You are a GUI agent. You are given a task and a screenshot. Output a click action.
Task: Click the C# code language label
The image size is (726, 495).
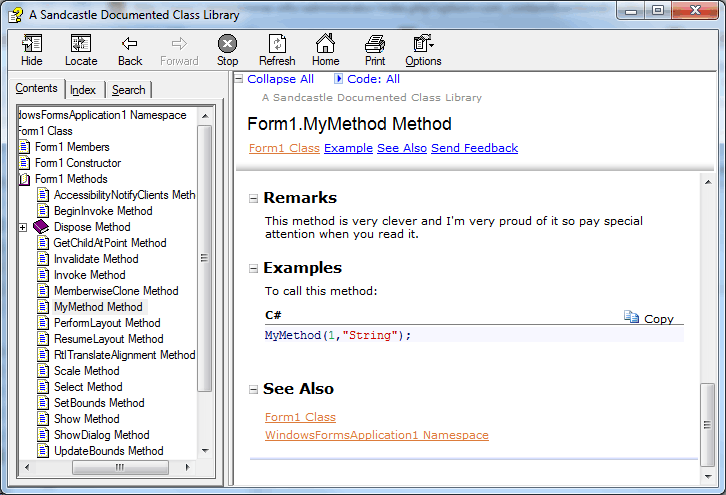[x=273, y=315]
